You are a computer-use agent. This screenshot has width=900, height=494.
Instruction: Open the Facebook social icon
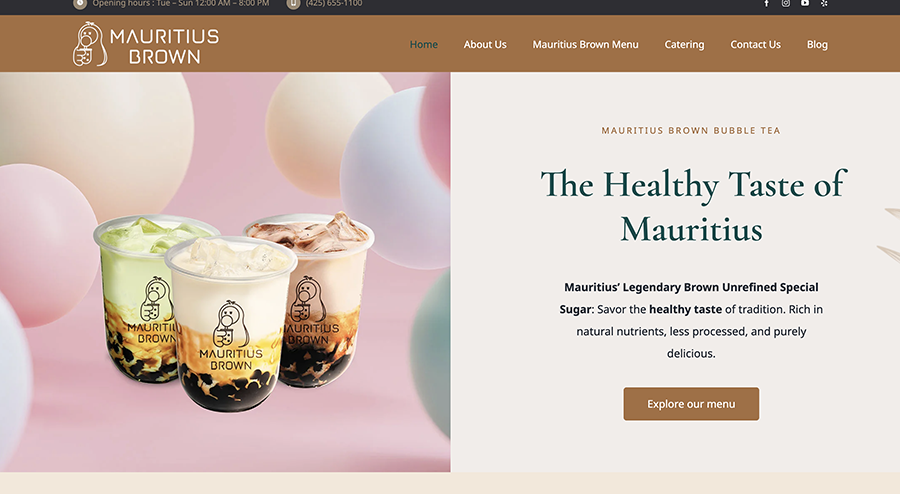[x=766, y=3]
